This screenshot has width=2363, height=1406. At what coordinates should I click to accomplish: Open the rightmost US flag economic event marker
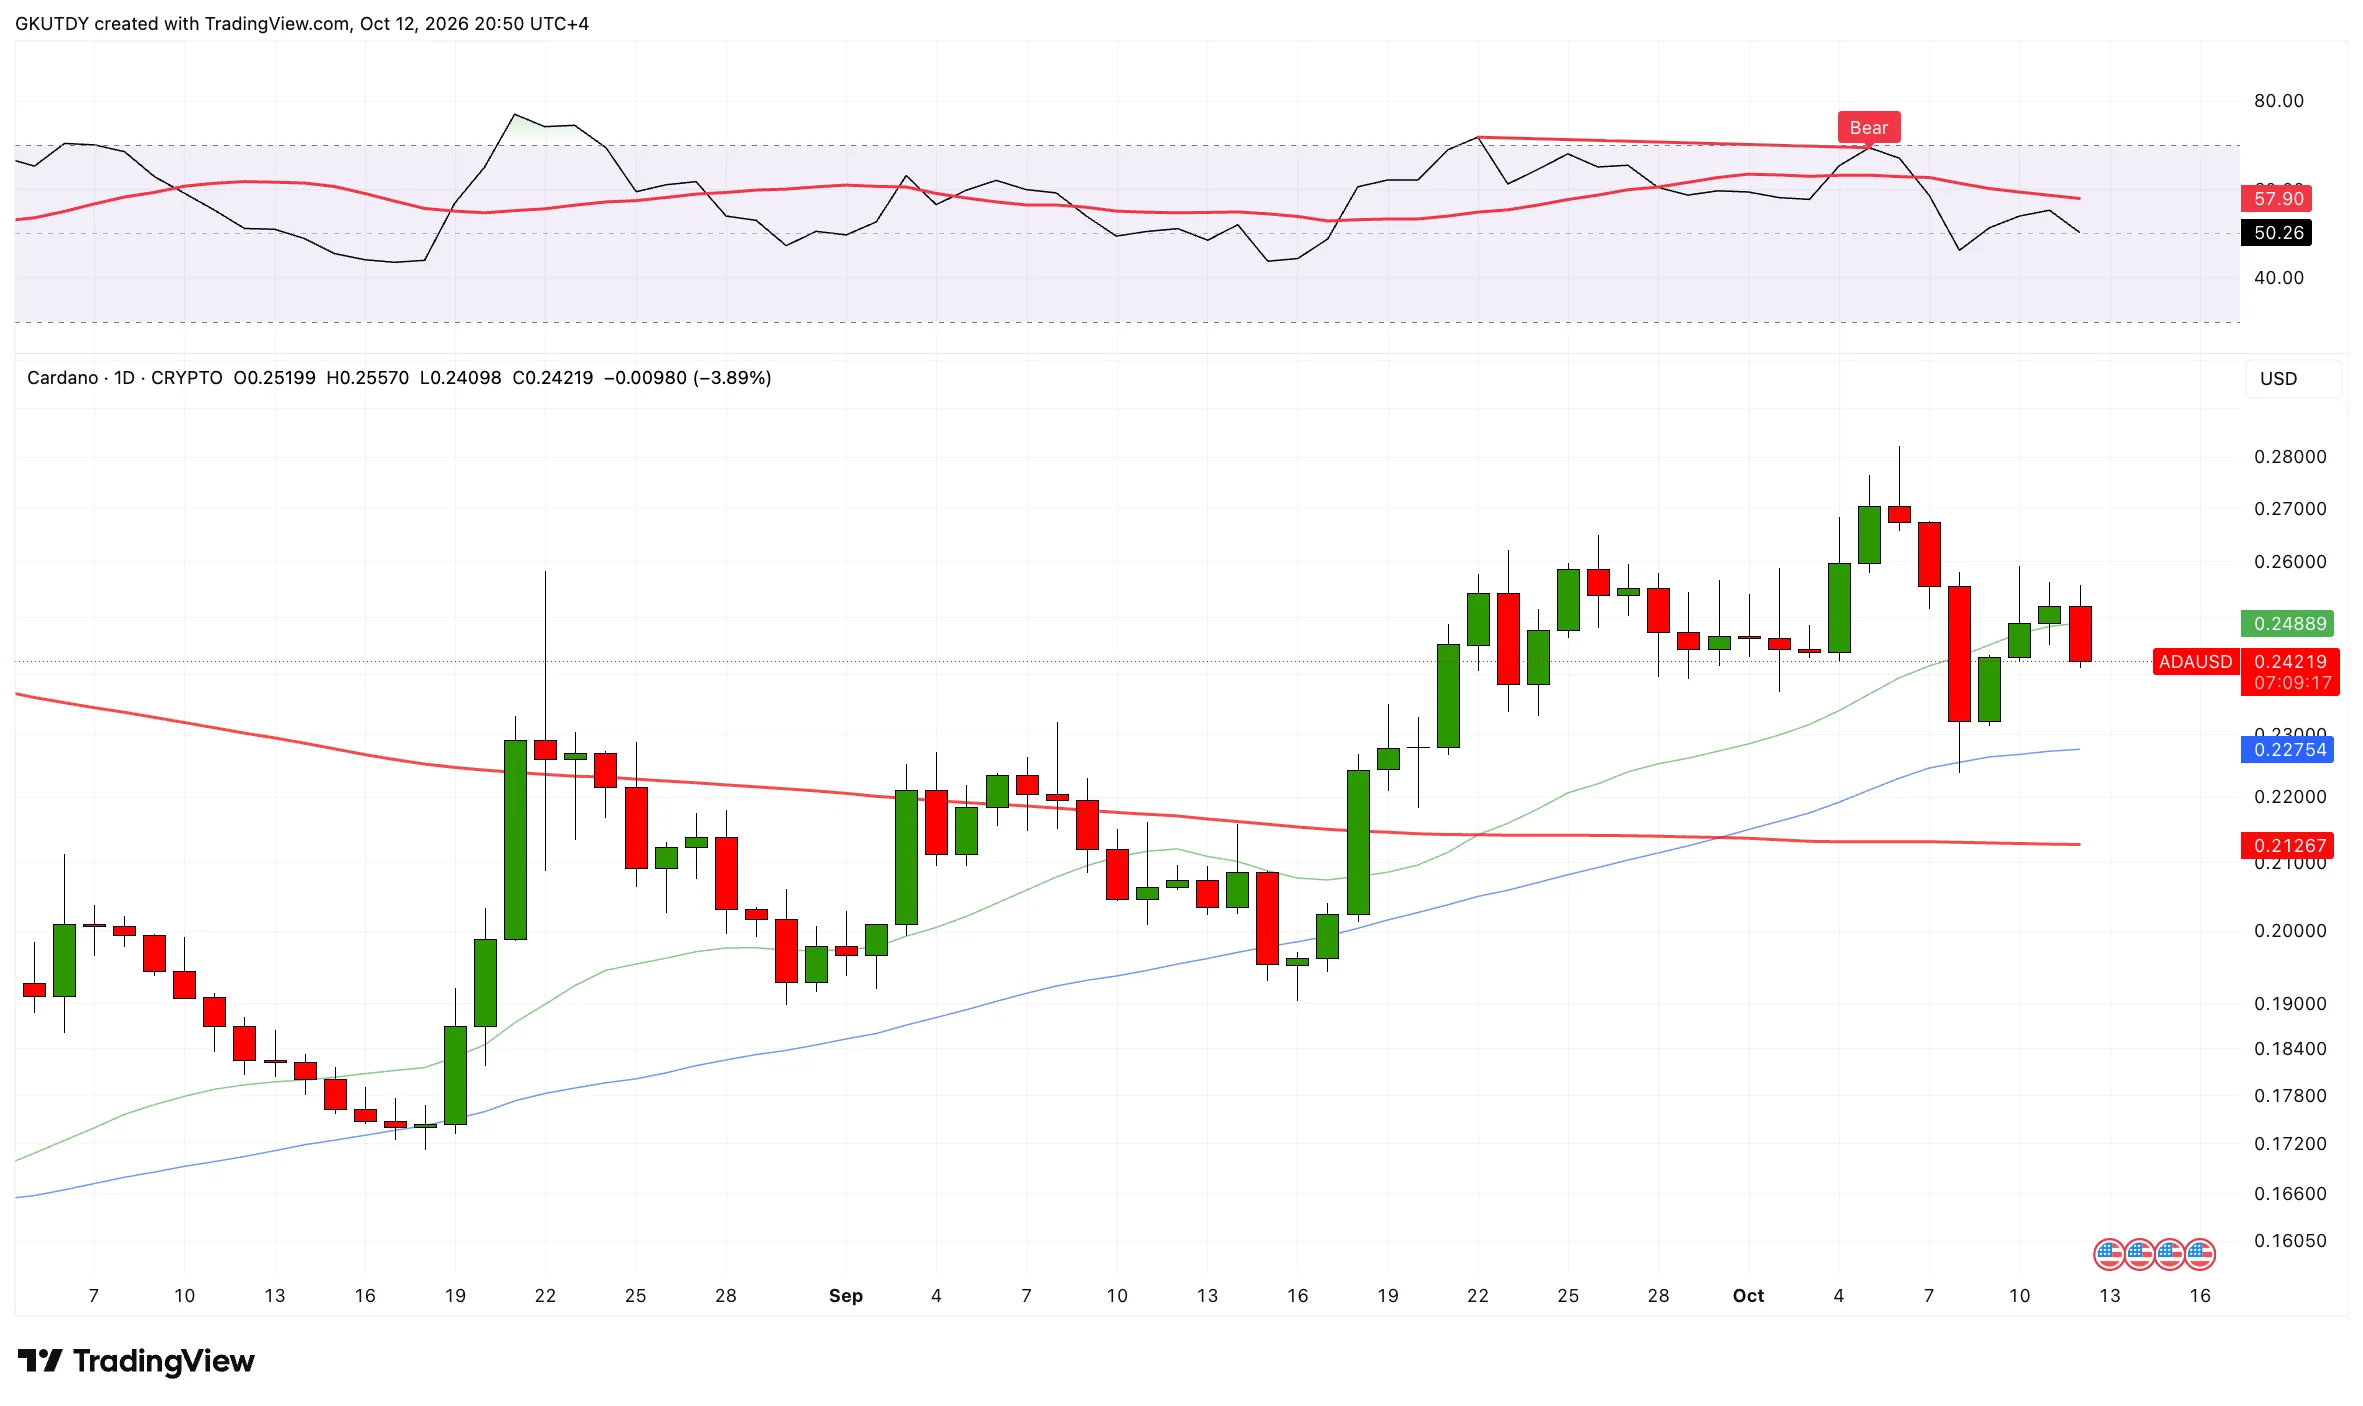coord(2200,1254)
